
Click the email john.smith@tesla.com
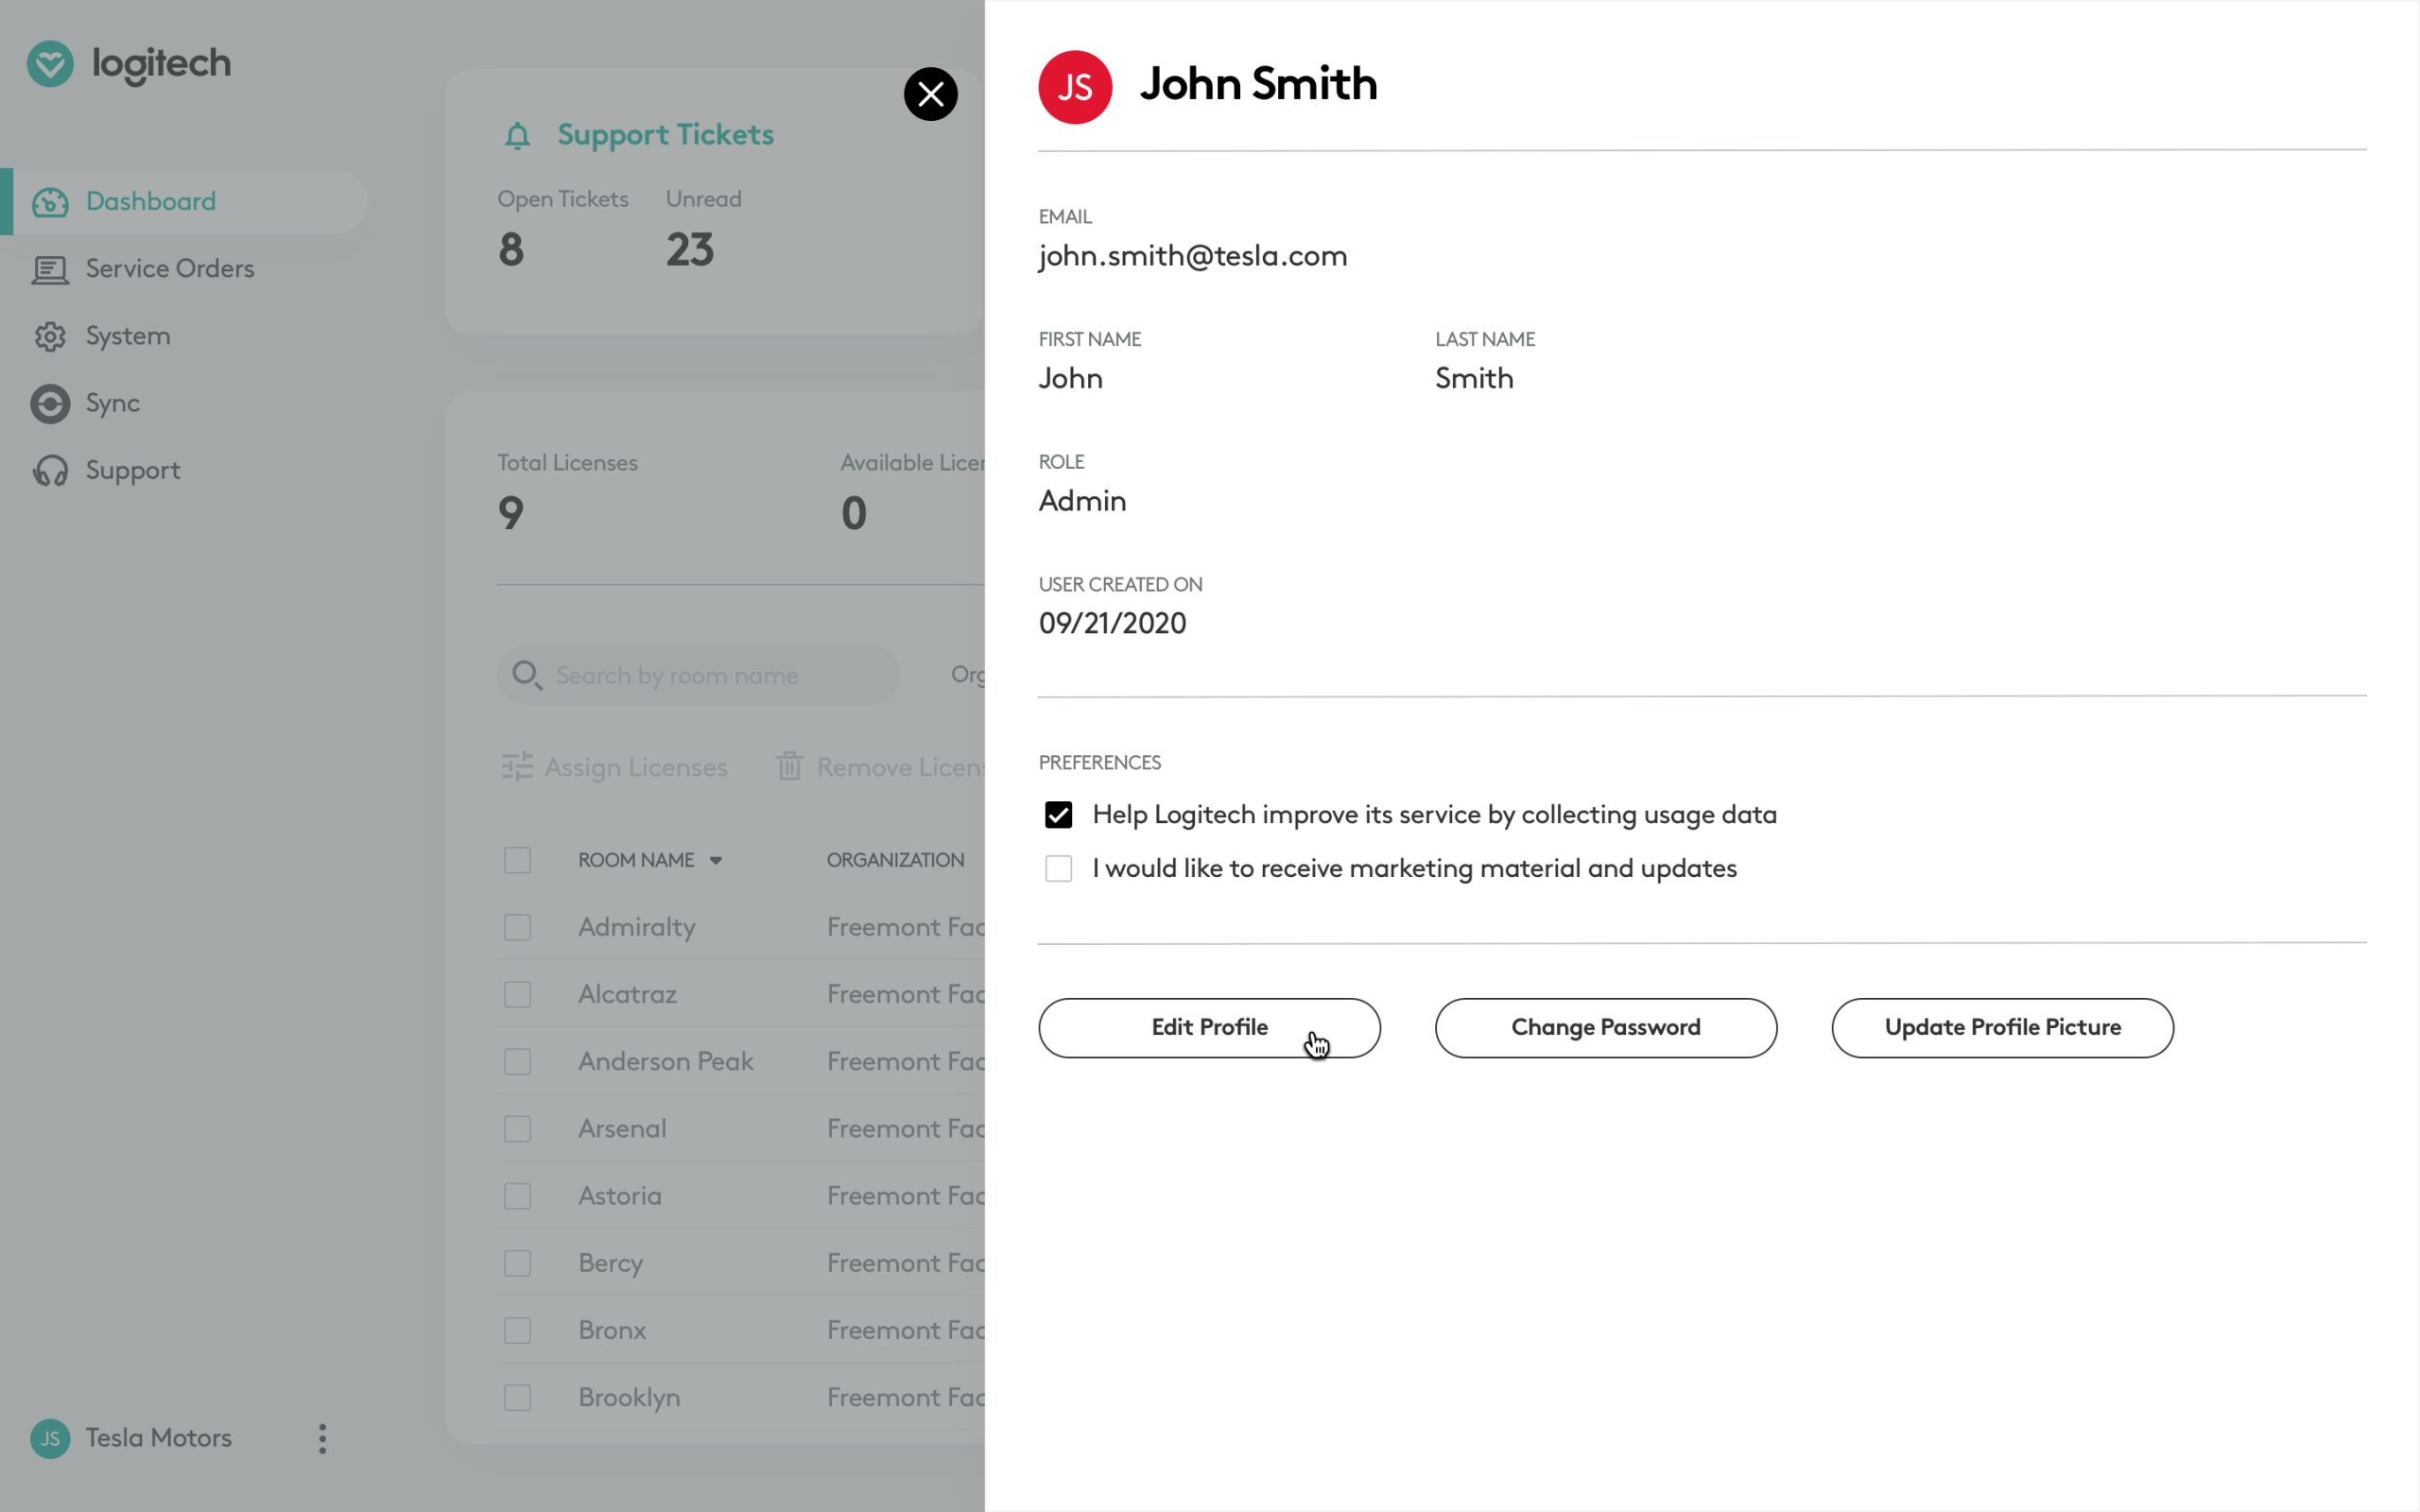(x=1192, y=256)
